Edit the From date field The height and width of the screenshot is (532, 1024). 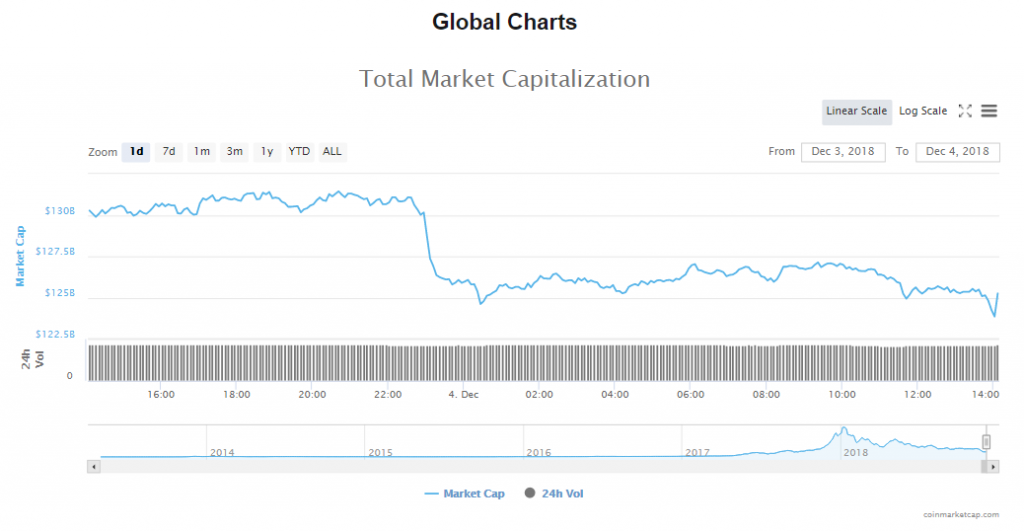pos(843,152)
